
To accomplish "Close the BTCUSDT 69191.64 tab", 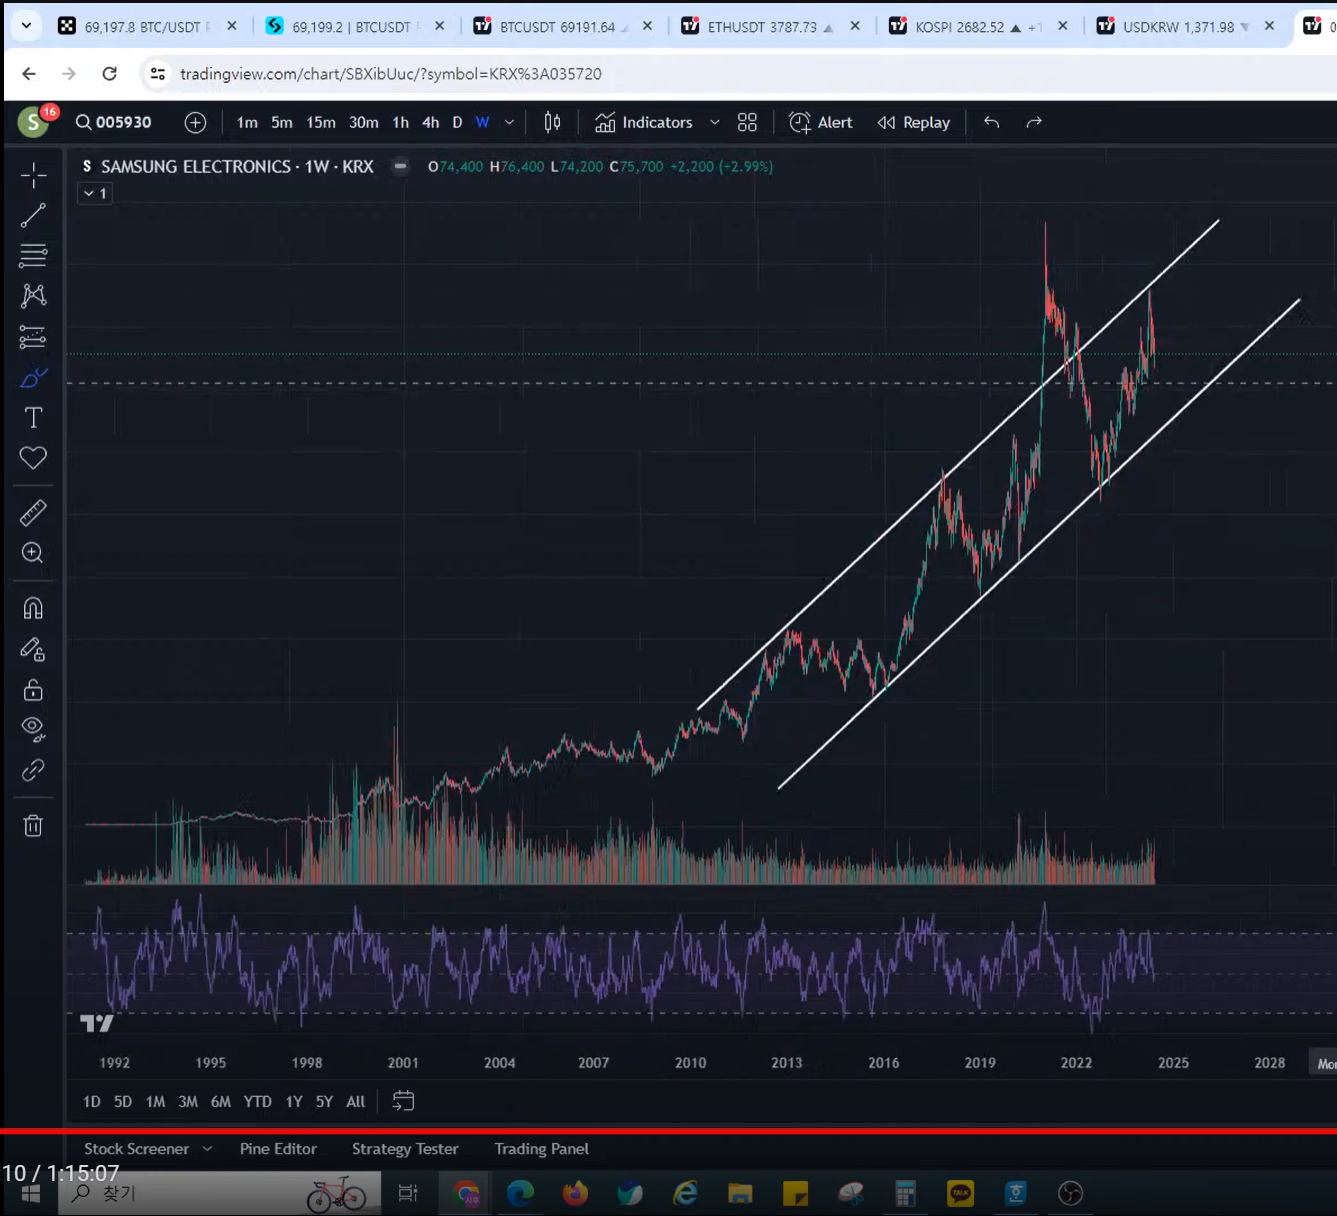I will pyautogui.click(x=647, y=26).
